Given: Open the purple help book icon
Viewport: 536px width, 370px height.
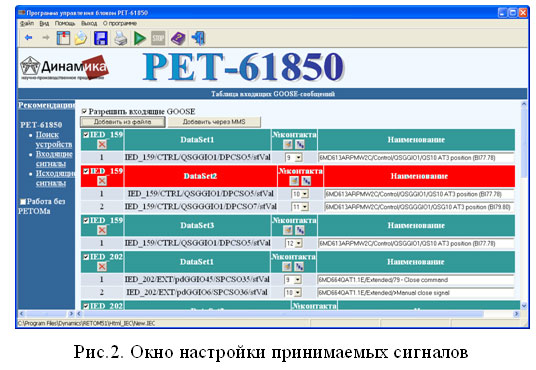Looking at the screenshot, I should coord(178,38).
